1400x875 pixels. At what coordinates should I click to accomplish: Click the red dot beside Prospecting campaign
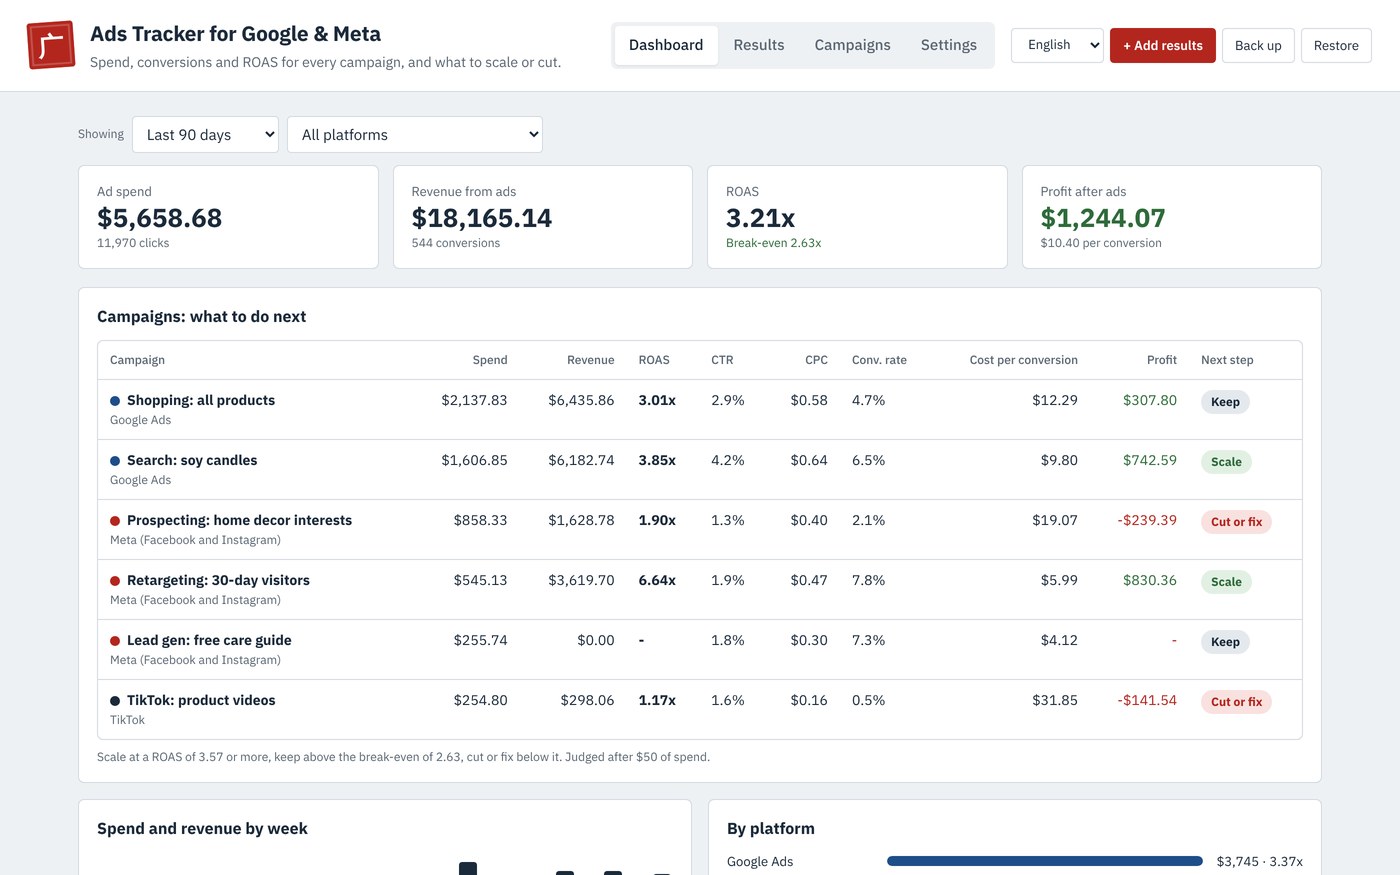point(115,521)
